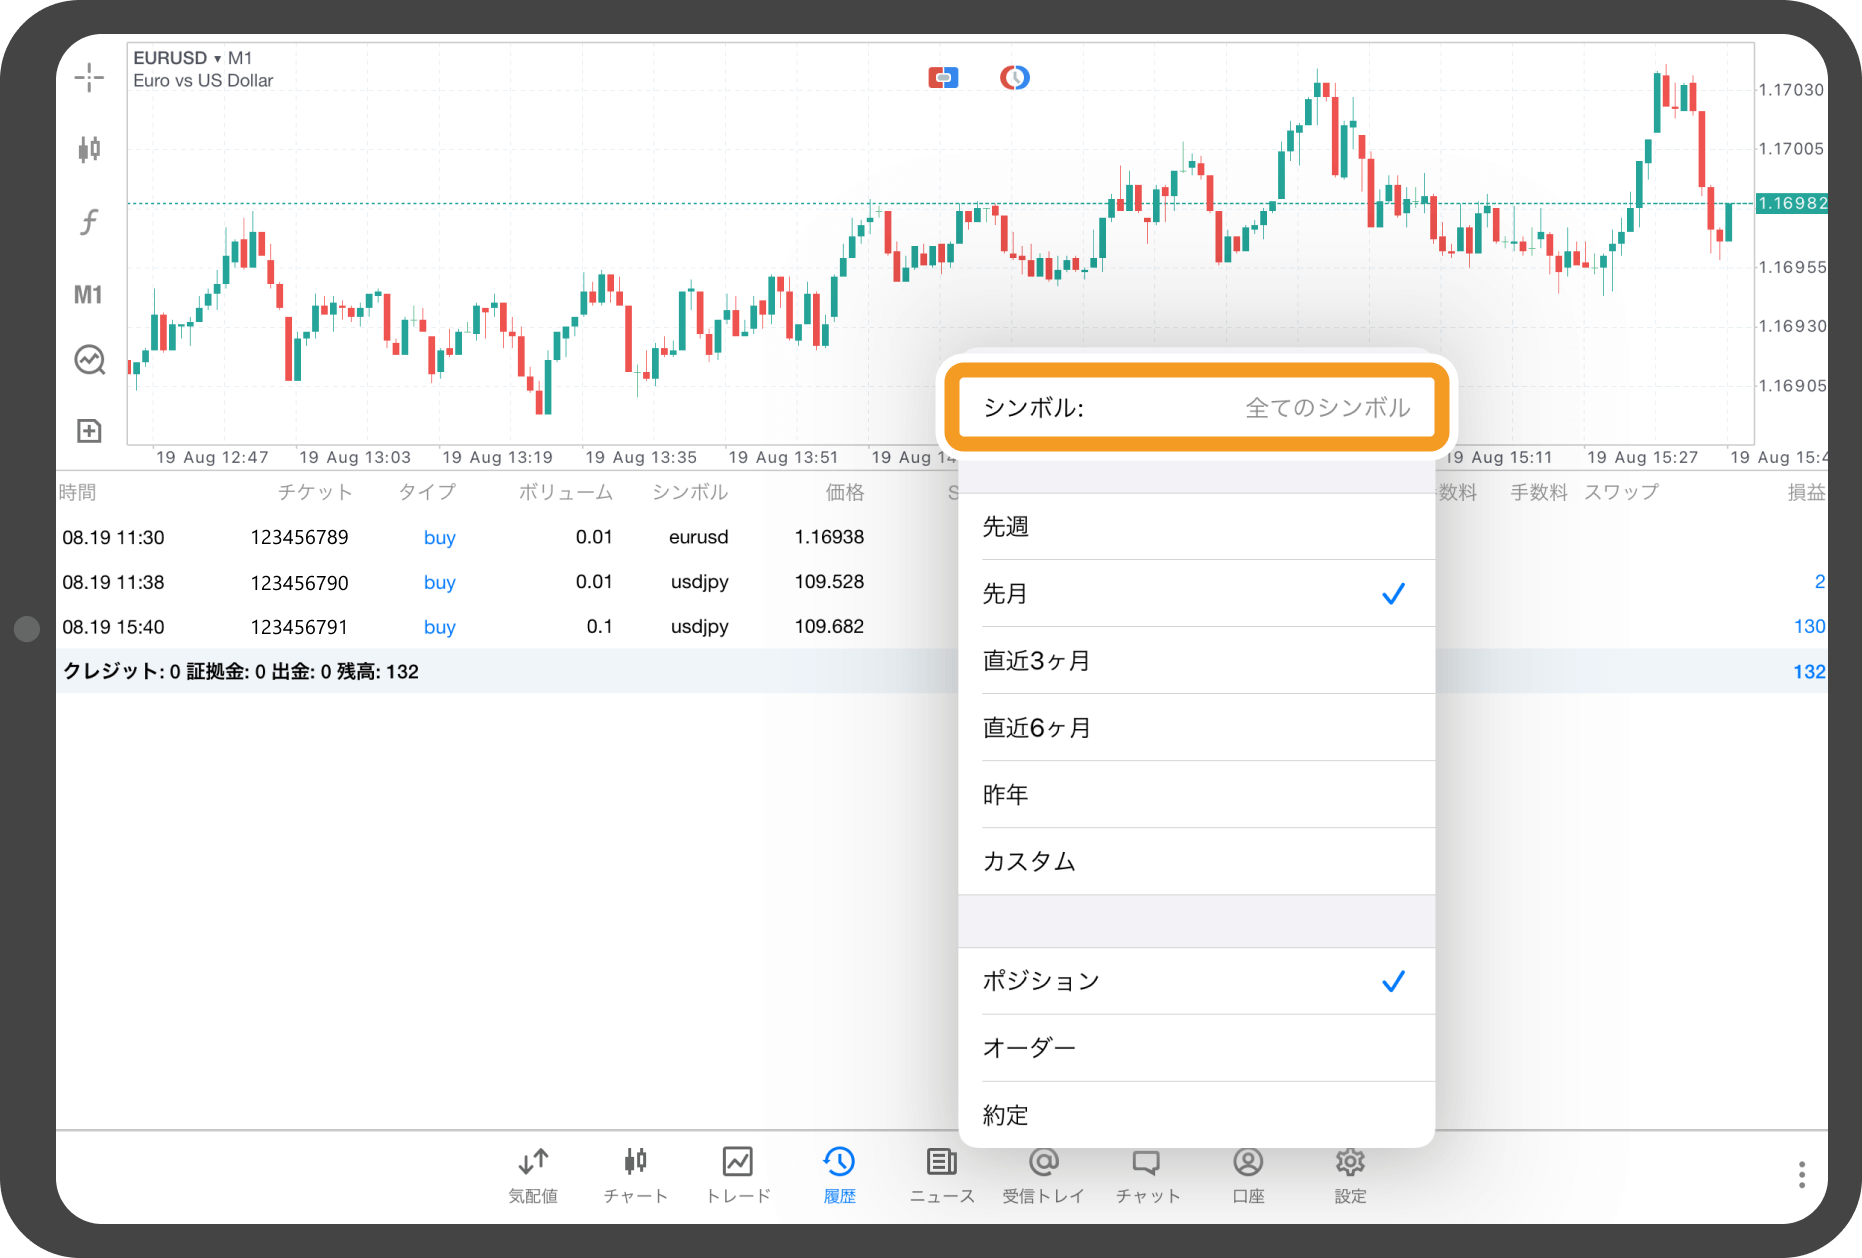Image resolution: width=1862 pixels, height=1258 pixels.
Task: Open the トレード tab
Action: pos(738,1175)
